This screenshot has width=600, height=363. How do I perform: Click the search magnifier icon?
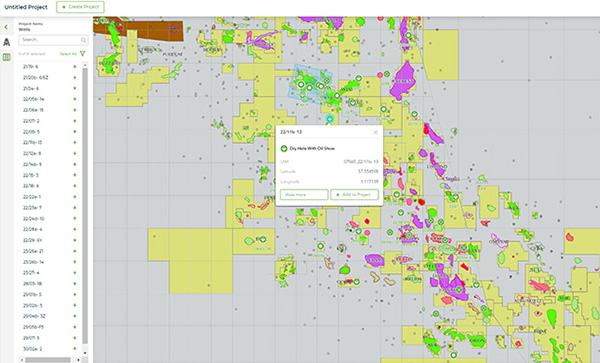[x=83, y=40]
